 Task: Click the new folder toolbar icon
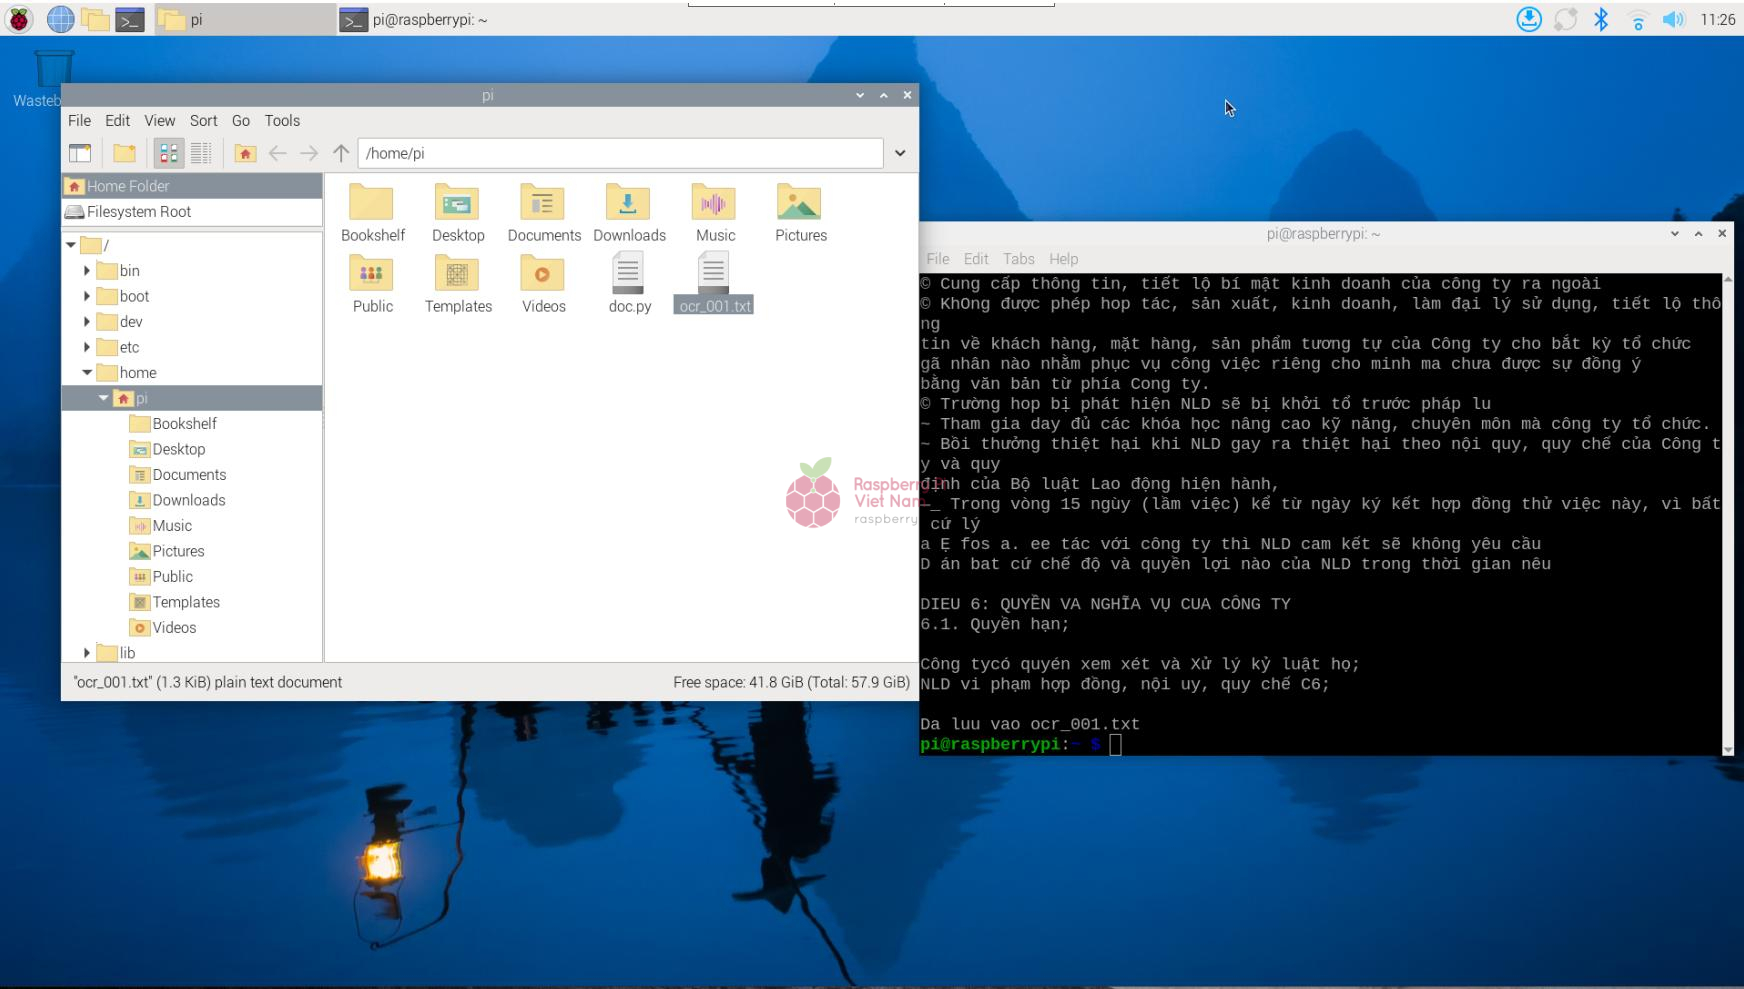click(x=124, y=153)
